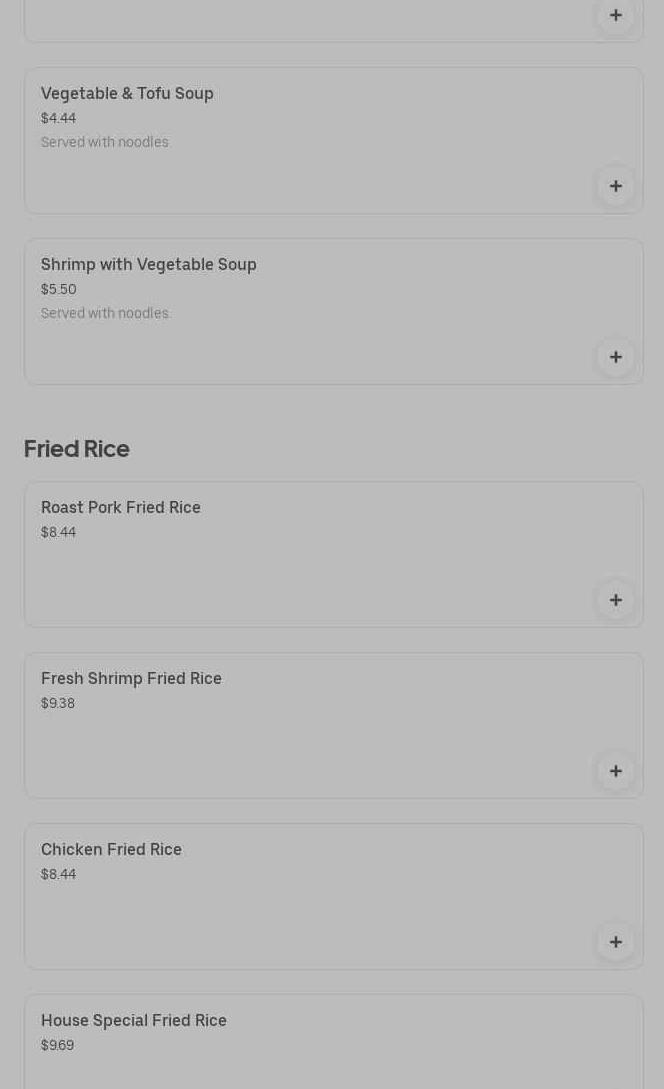Add Shrimp with Vegetable Soup to order
The width and height of the screenshot is (664, 1089).
click(x=615, y=357)
